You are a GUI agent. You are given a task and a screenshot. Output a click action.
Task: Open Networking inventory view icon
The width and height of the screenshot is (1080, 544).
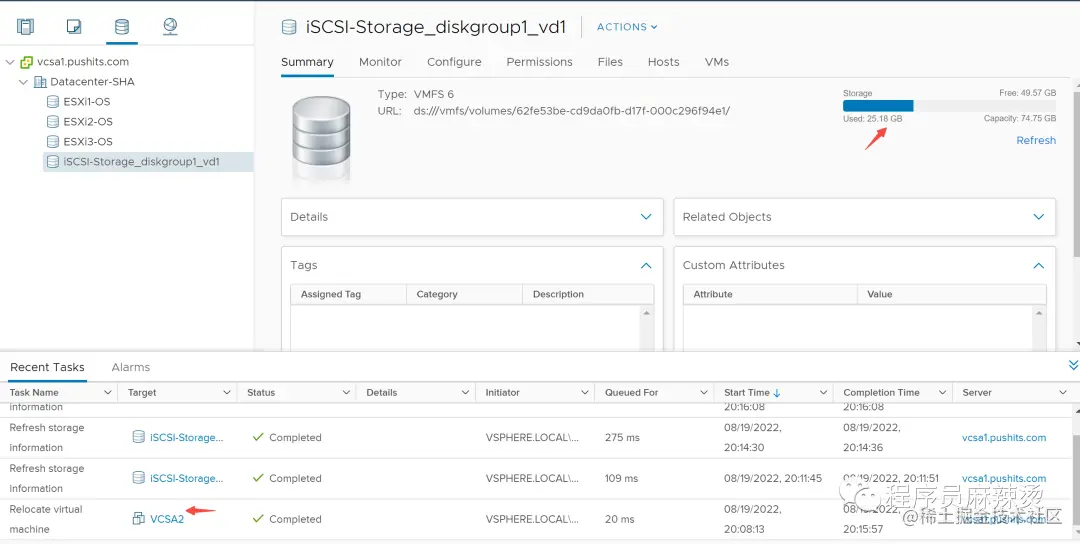pos(170,27)
